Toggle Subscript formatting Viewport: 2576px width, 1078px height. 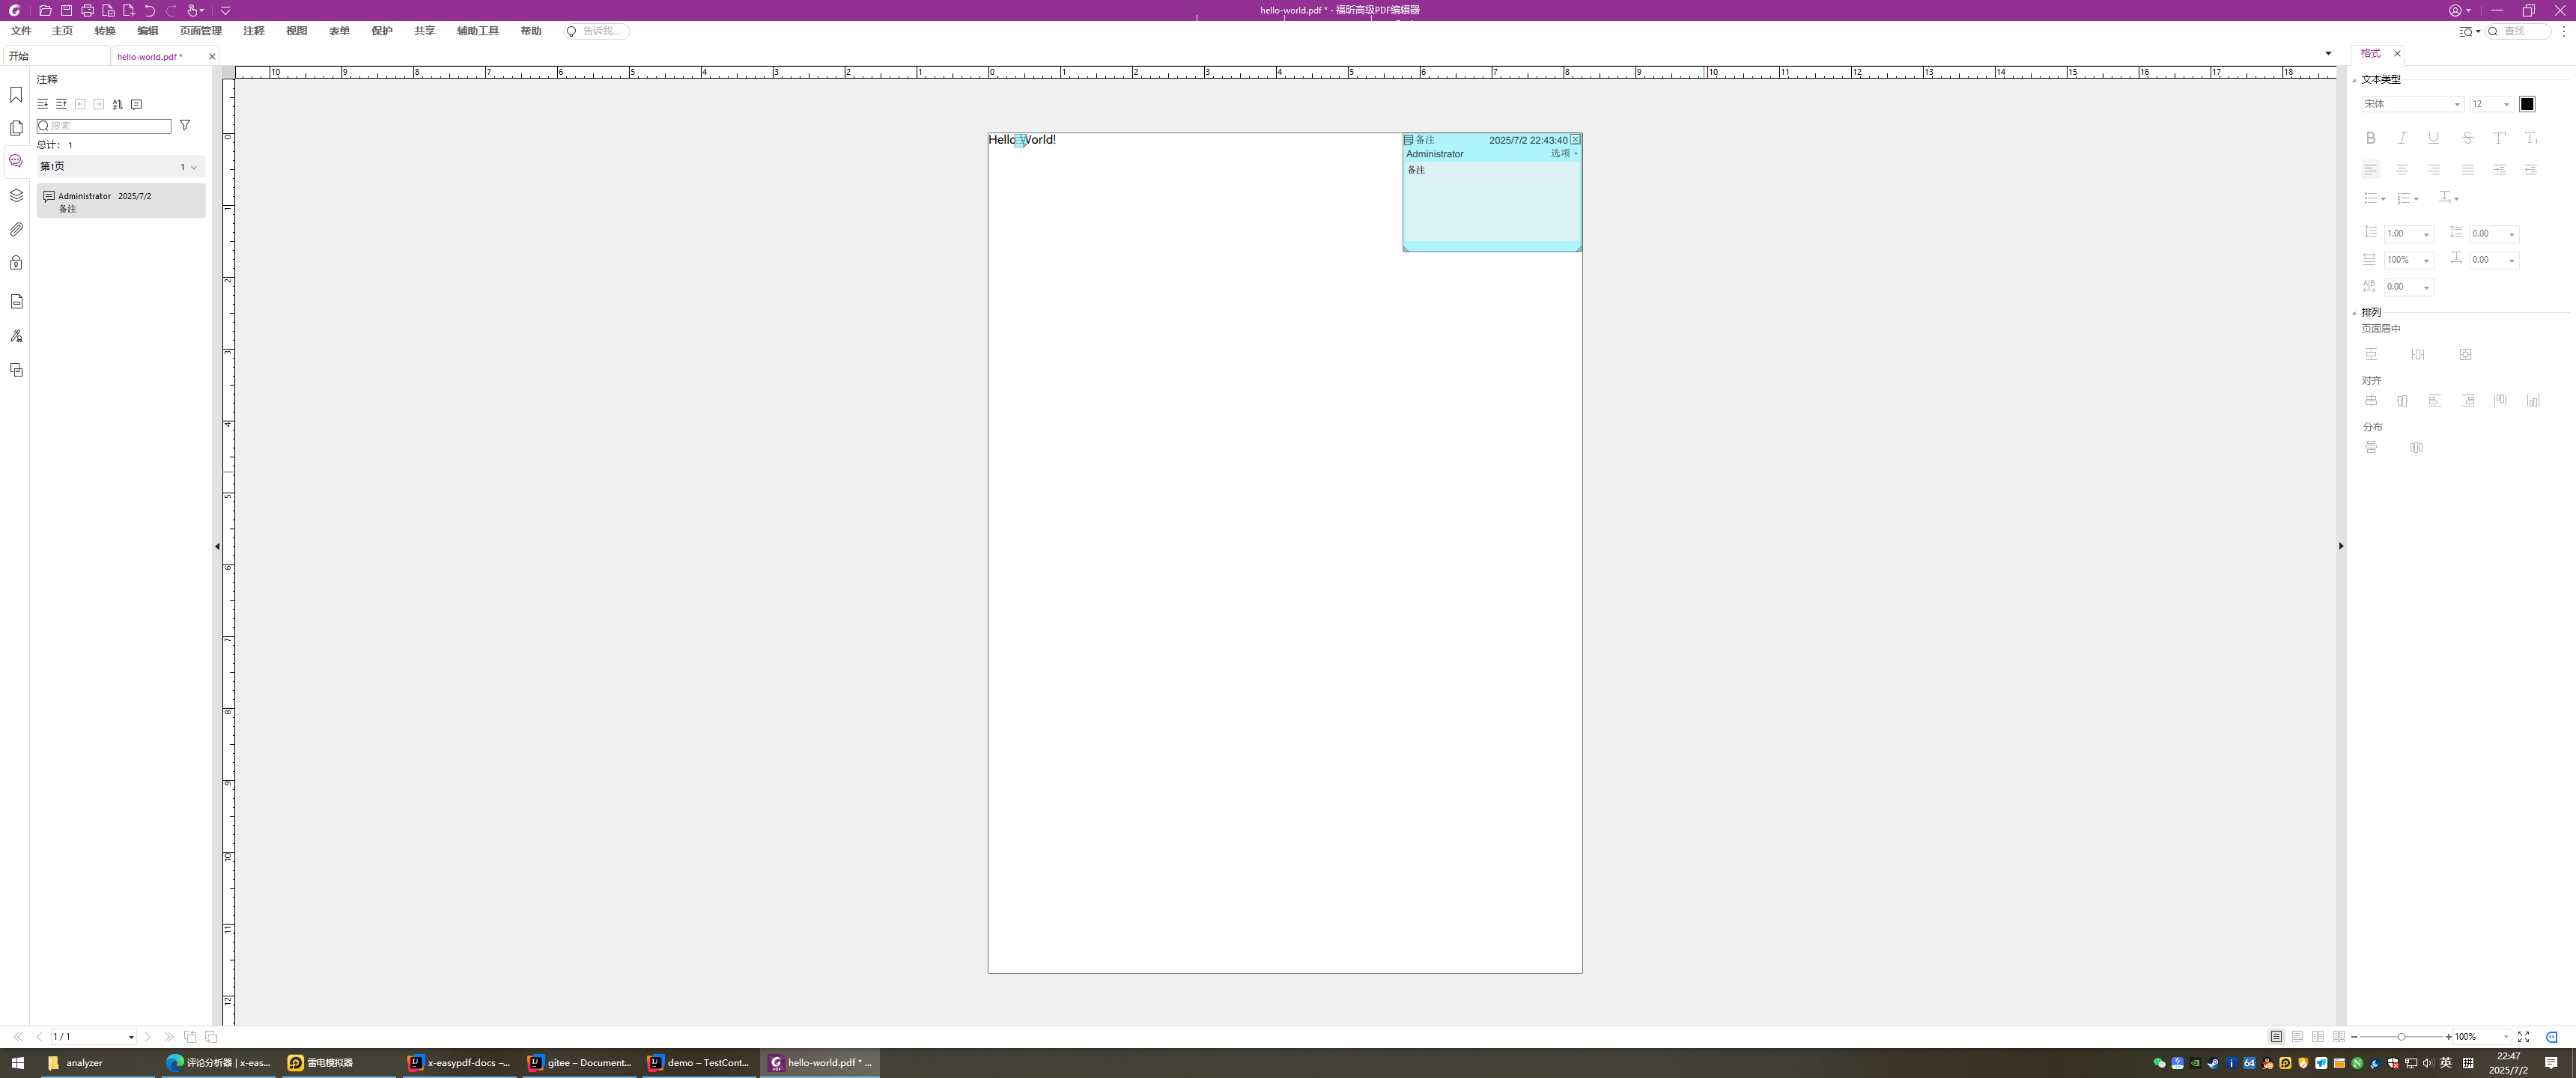[2531, 138]
